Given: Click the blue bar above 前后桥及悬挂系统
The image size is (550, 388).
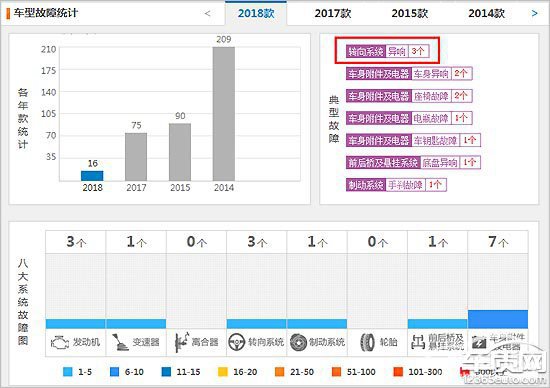Looking at the screenshot, I should [x=437, y=324].
